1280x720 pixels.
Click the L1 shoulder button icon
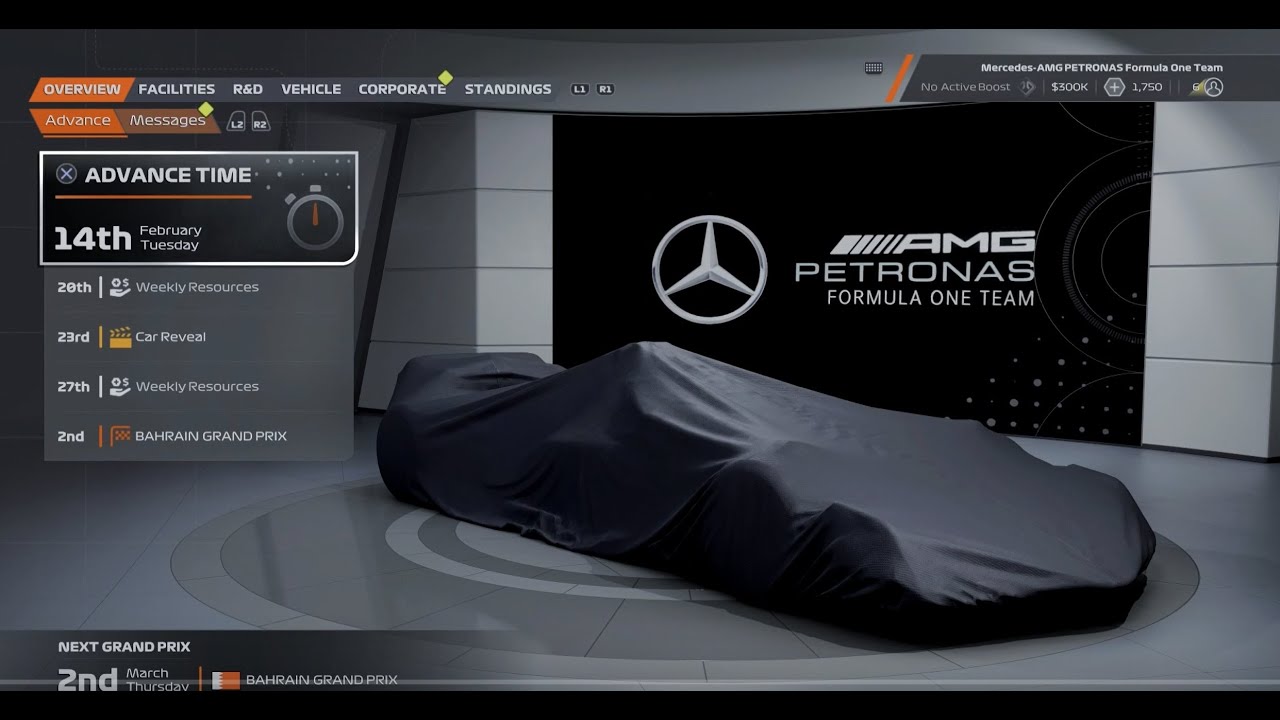tap(580, 89)
